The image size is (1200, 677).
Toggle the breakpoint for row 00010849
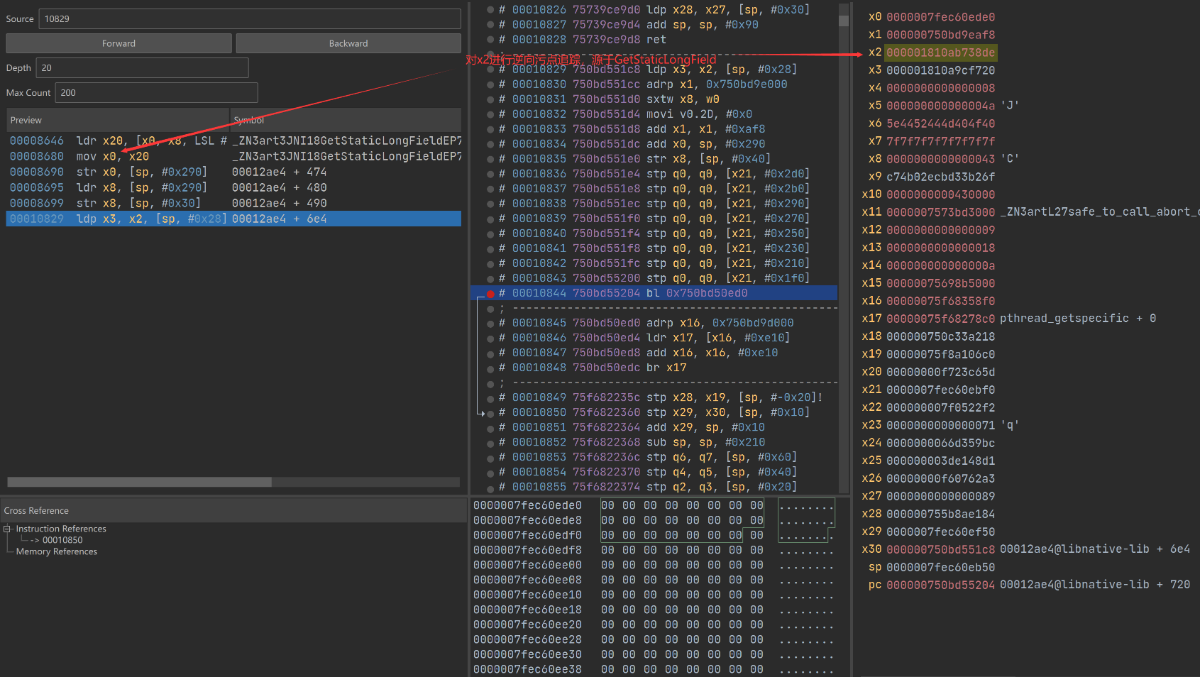tap(490, 397)
